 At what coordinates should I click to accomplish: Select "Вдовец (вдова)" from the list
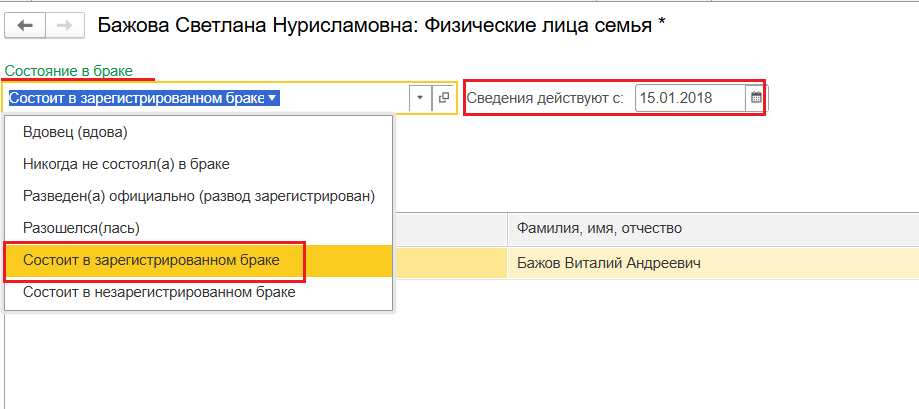pos(198,133)
